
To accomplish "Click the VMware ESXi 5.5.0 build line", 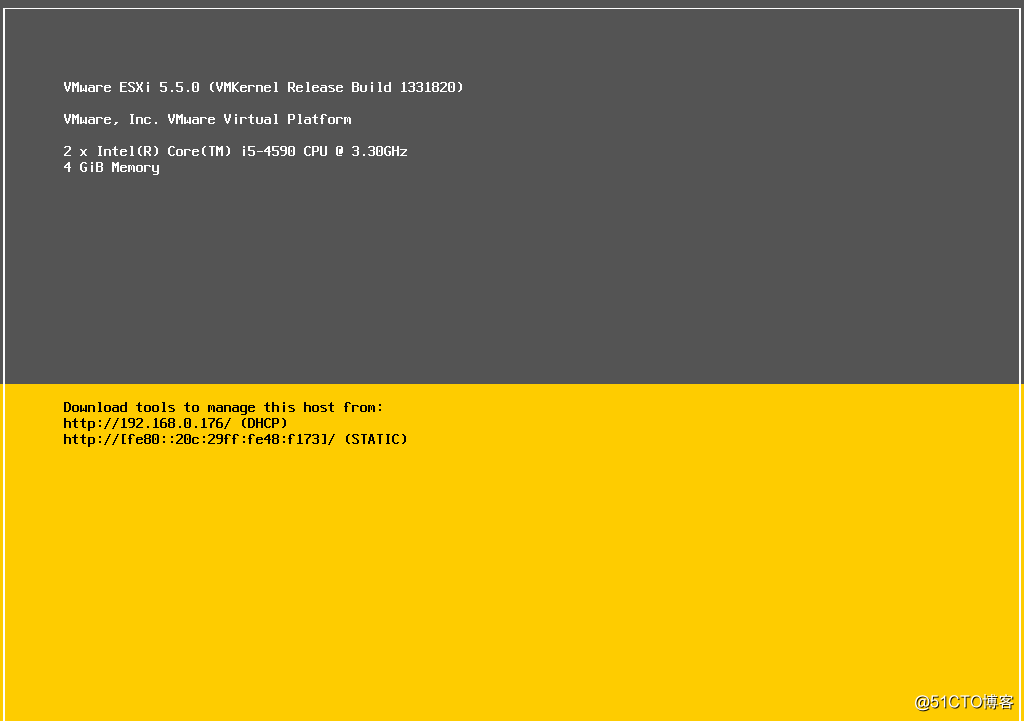I will click(x=263, y=88).
